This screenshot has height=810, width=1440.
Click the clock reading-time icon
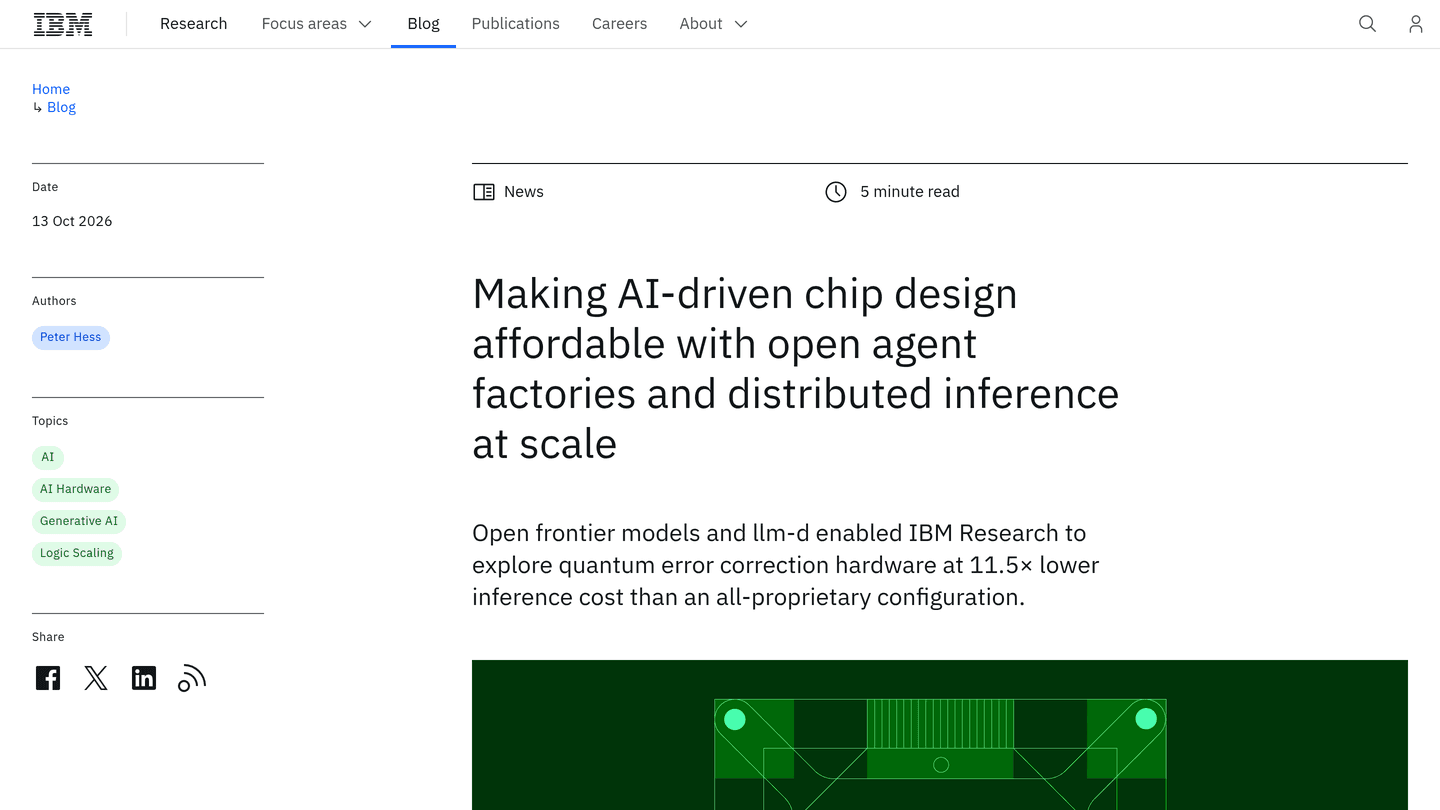tap(836, 192)
